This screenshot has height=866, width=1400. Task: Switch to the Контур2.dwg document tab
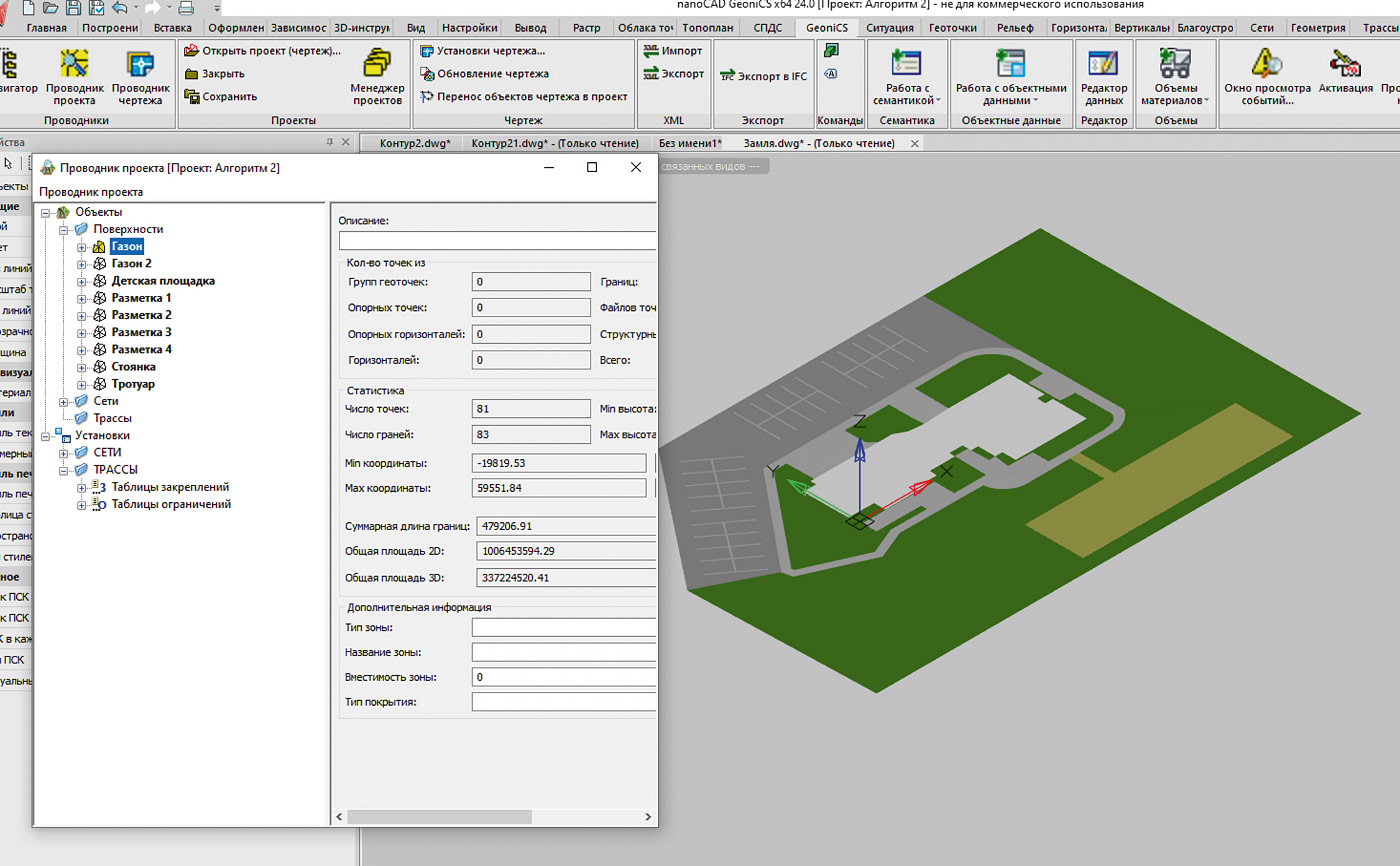pyautogui.click(x=415, y=143)
